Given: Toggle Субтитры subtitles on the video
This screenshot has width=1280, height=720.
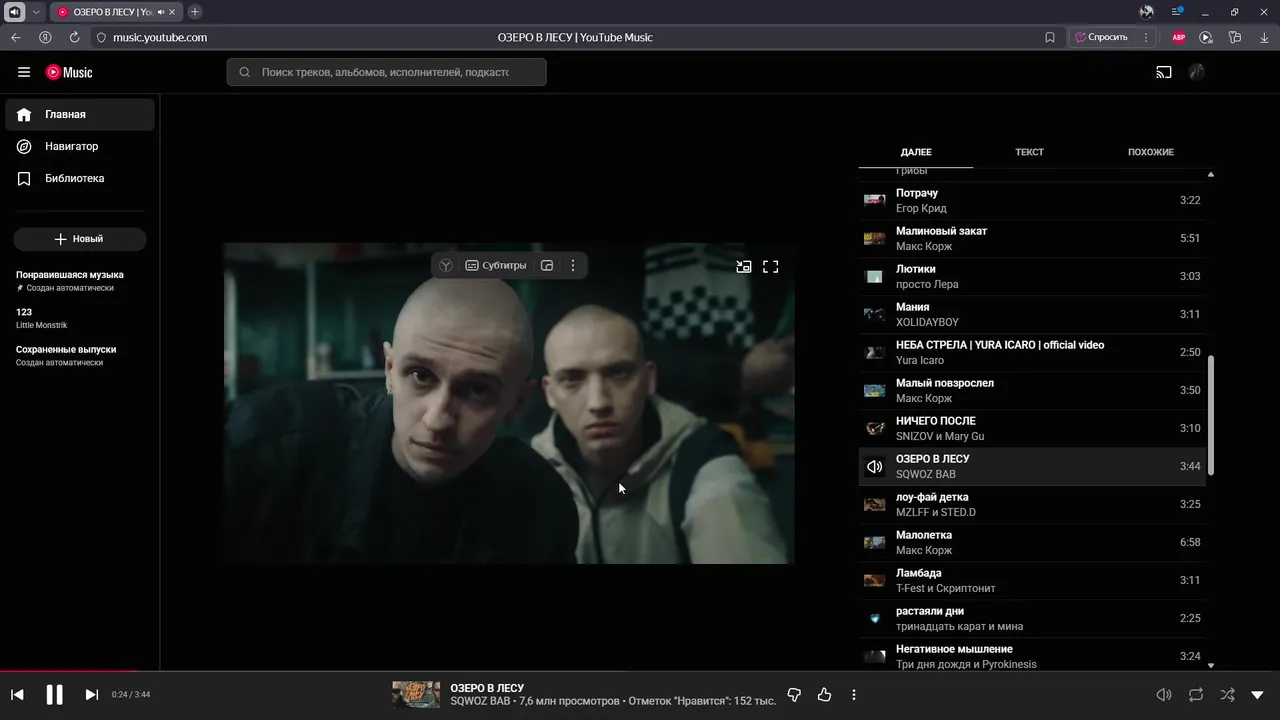Looking at the screenshot, I should pos(496,266).
